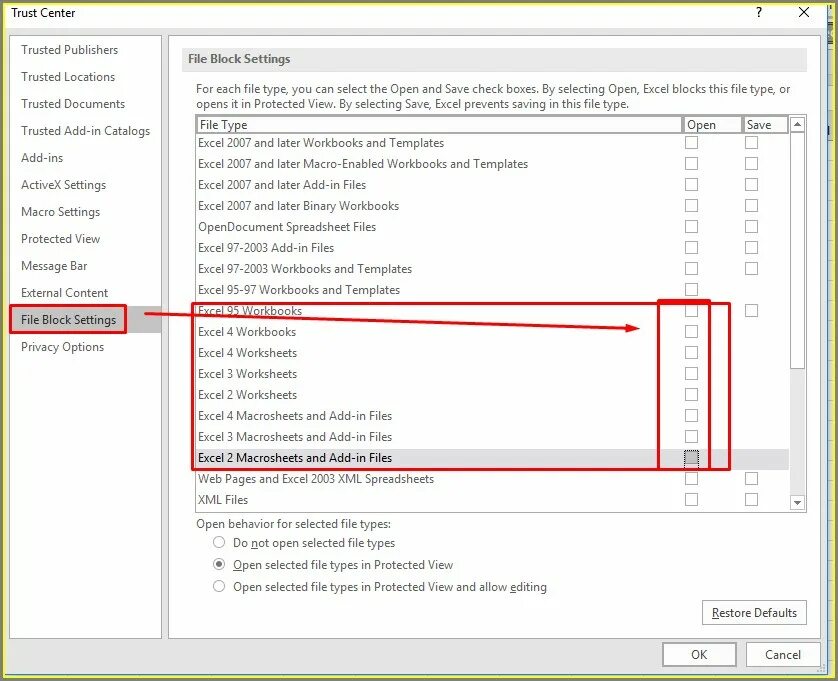The width and height of the screenshot is (838, 681).
Task: Click the Open column header
Action: (712, 125)
